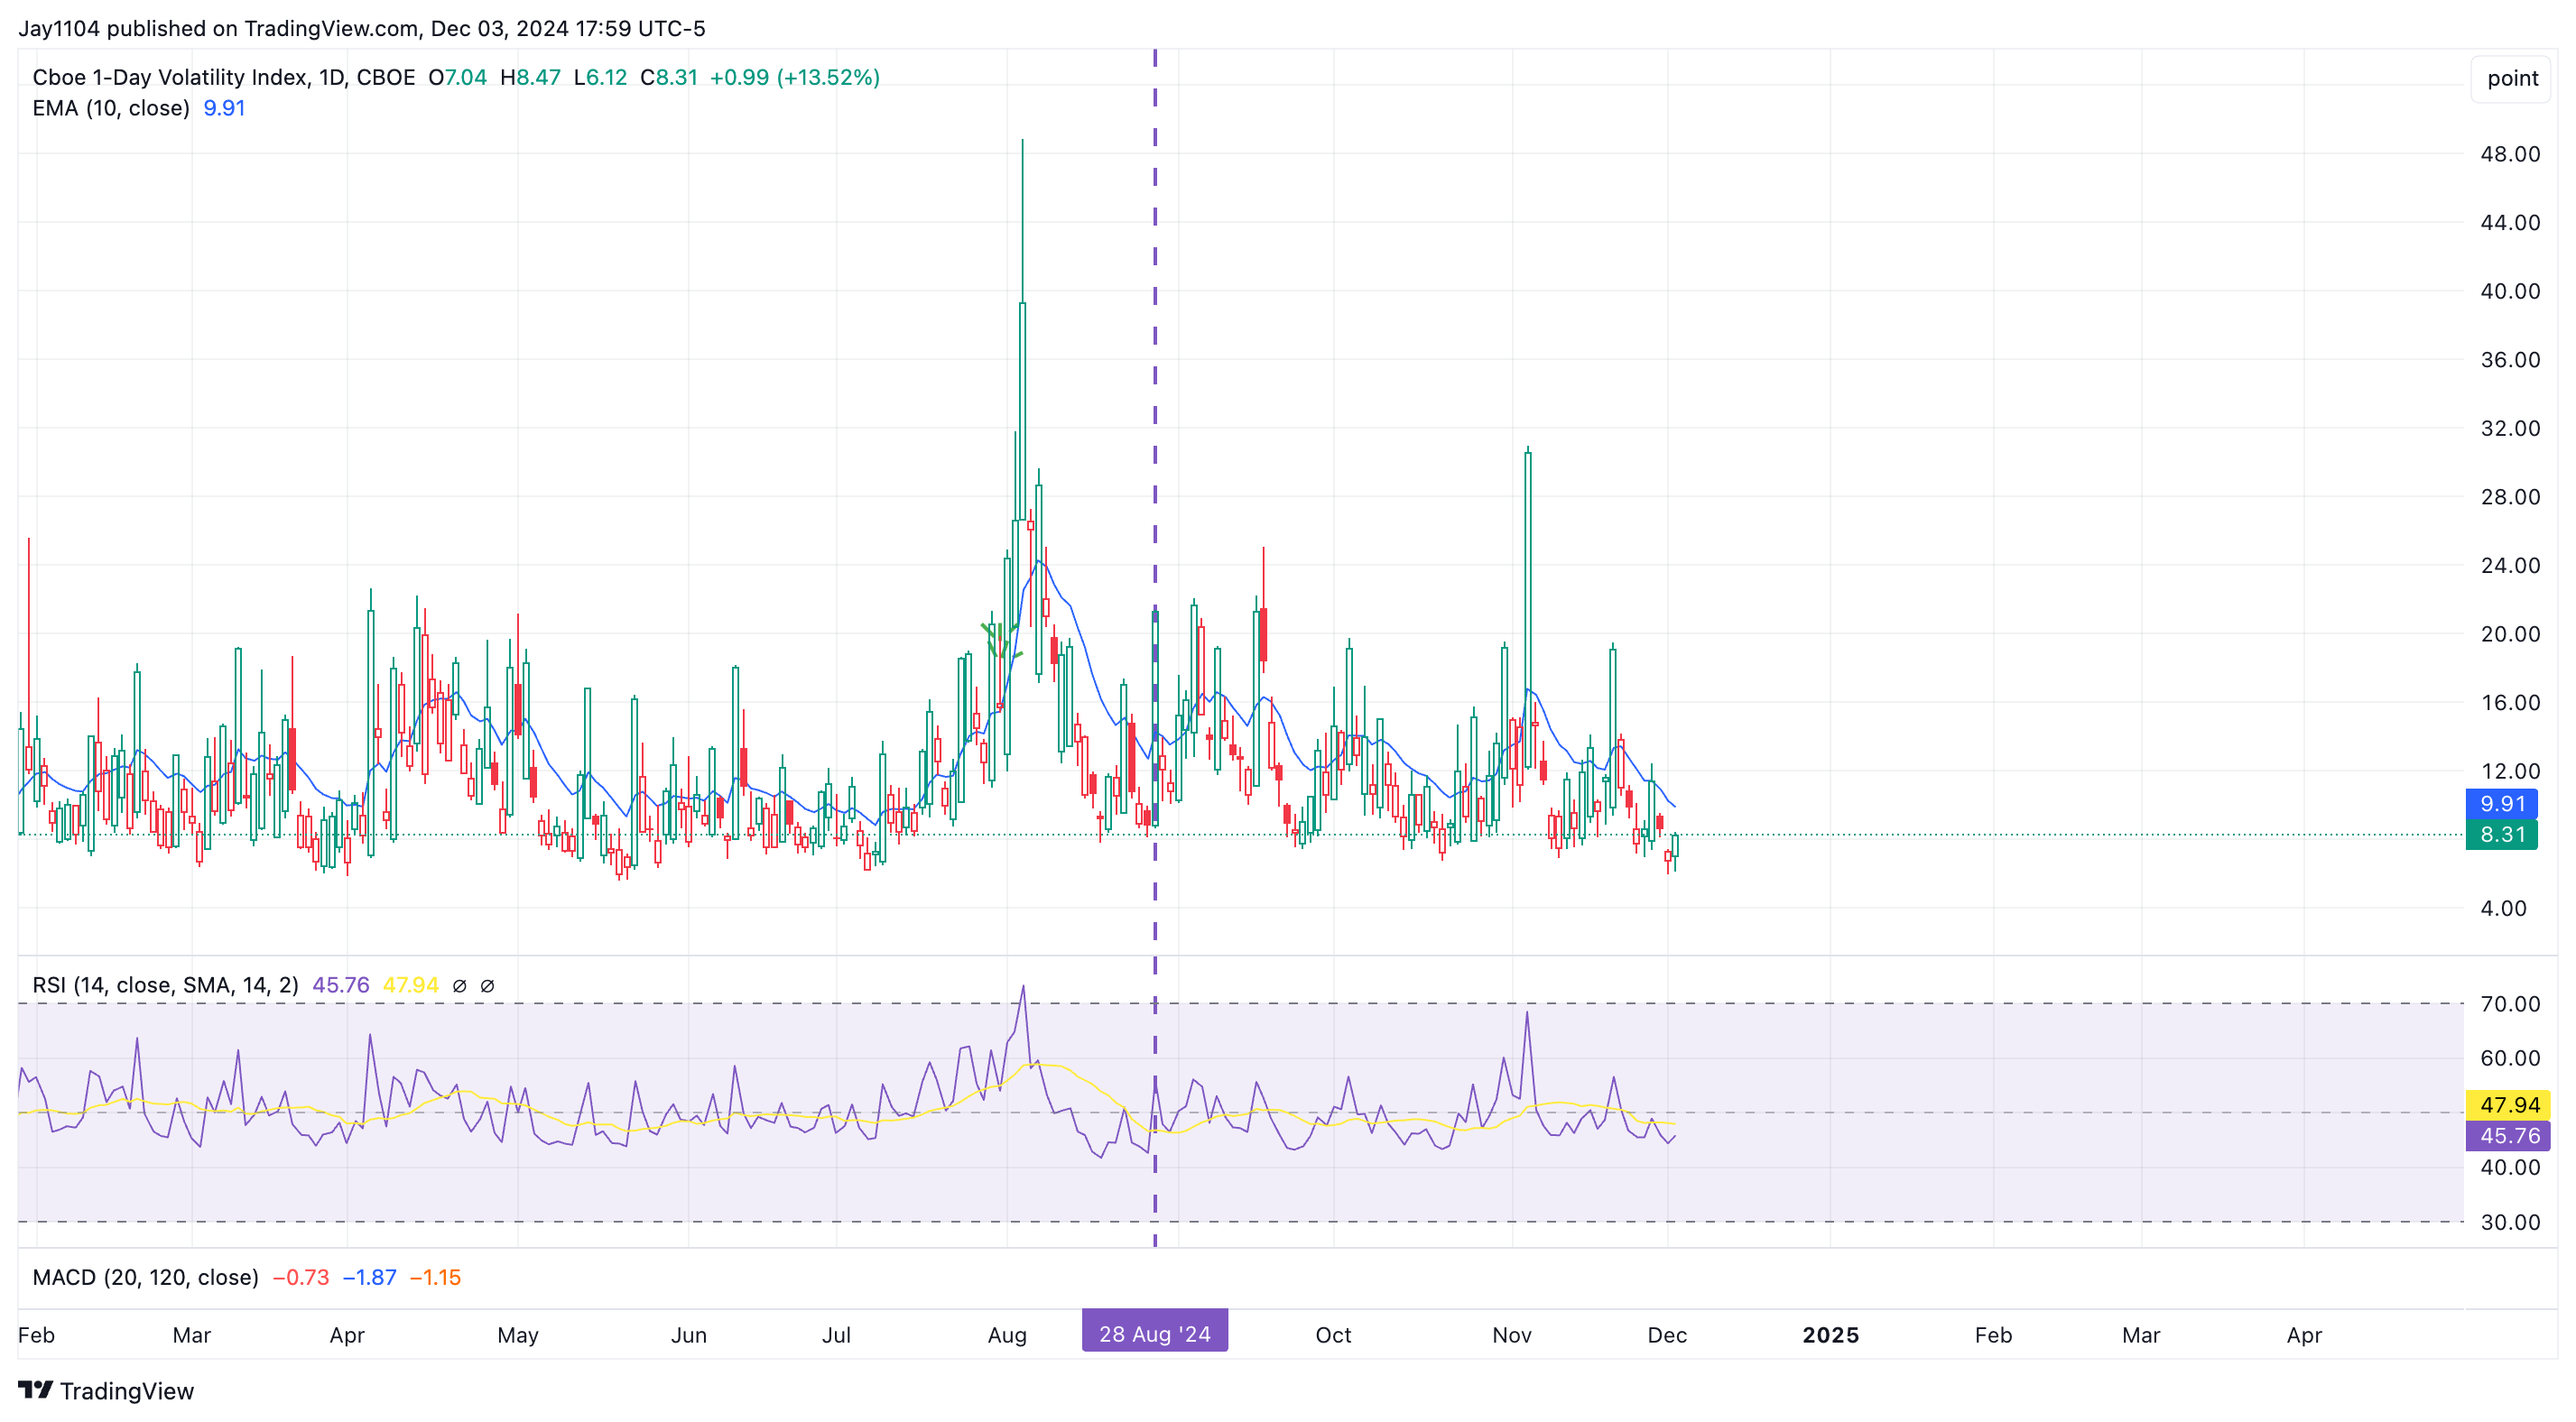Click the EMA (10, close) indicator label
The height and width of the screenshot is (1422, 2576).
[x=111, y=108]
